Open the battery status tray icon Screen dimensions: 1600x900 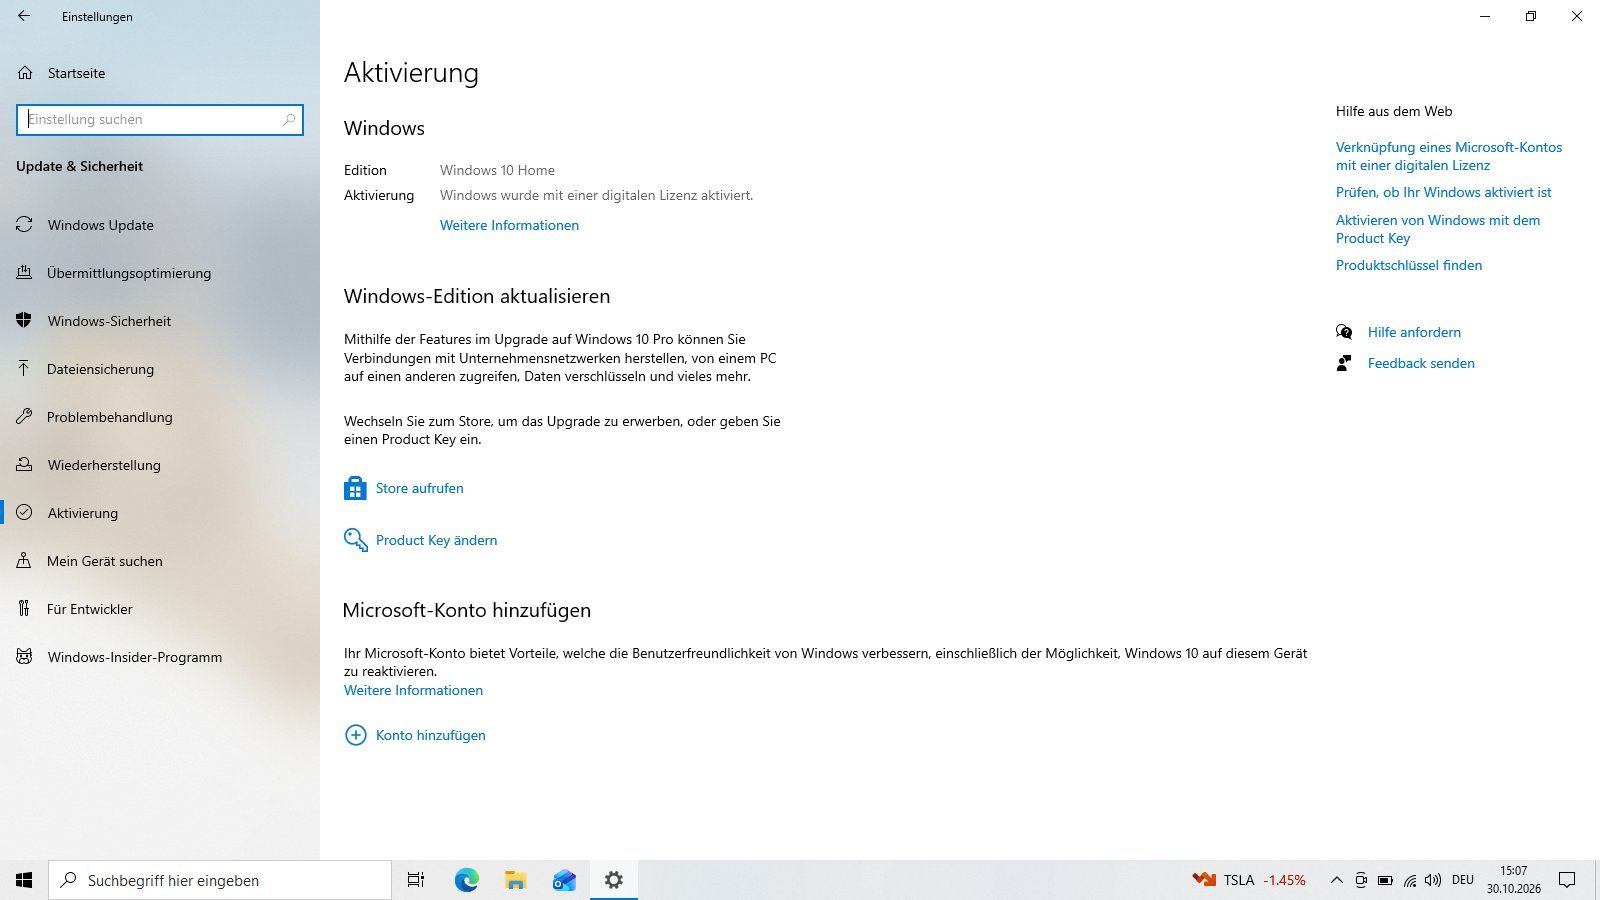[1385, 880]
